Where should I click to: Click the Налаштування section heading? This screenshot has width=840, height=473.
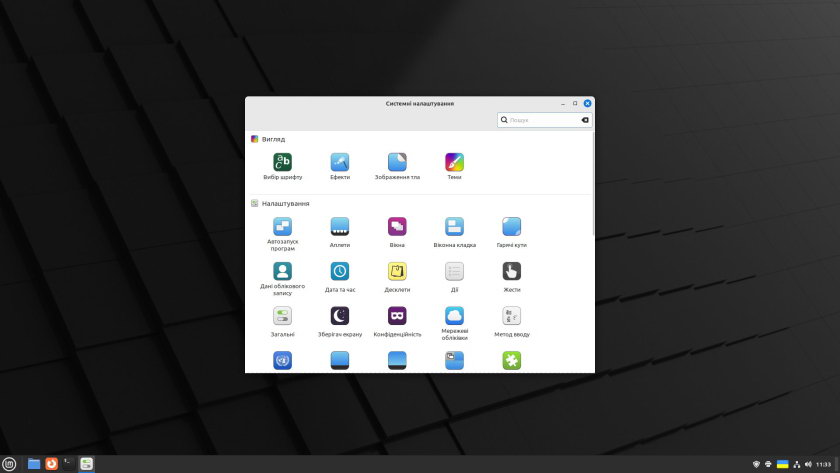[x=286, y=204]
